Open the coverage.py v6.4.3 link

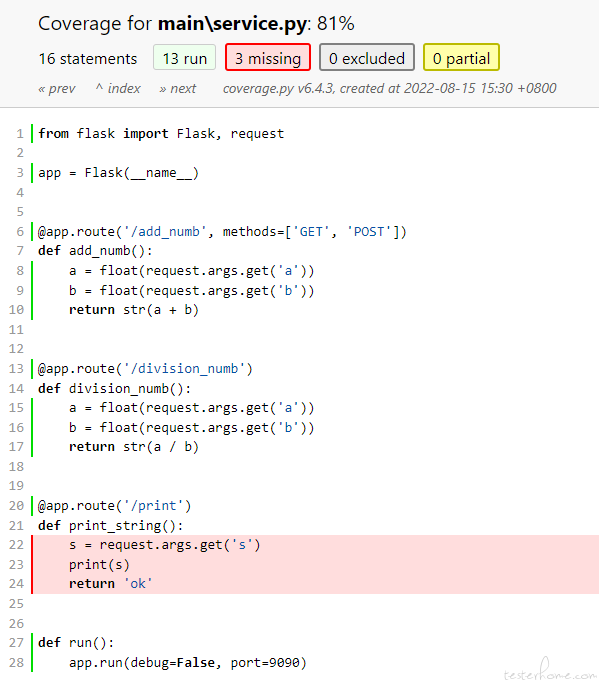278,88
